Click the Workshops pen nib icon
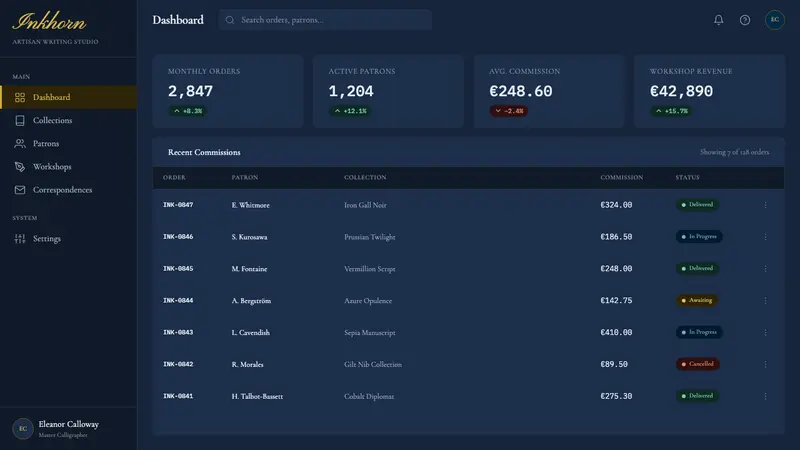The height and width of the screenshot is (450, 800). [20, 167]
